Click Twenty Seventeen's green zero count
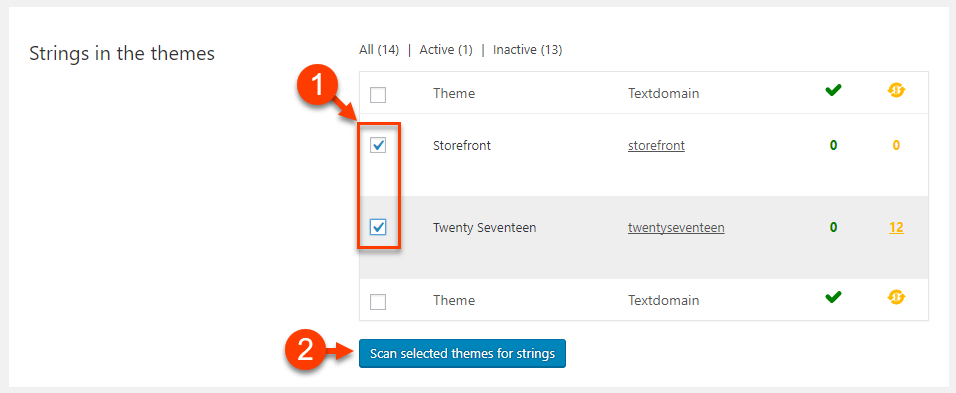This screenshot has height=393, width=956. coord(833,228)
